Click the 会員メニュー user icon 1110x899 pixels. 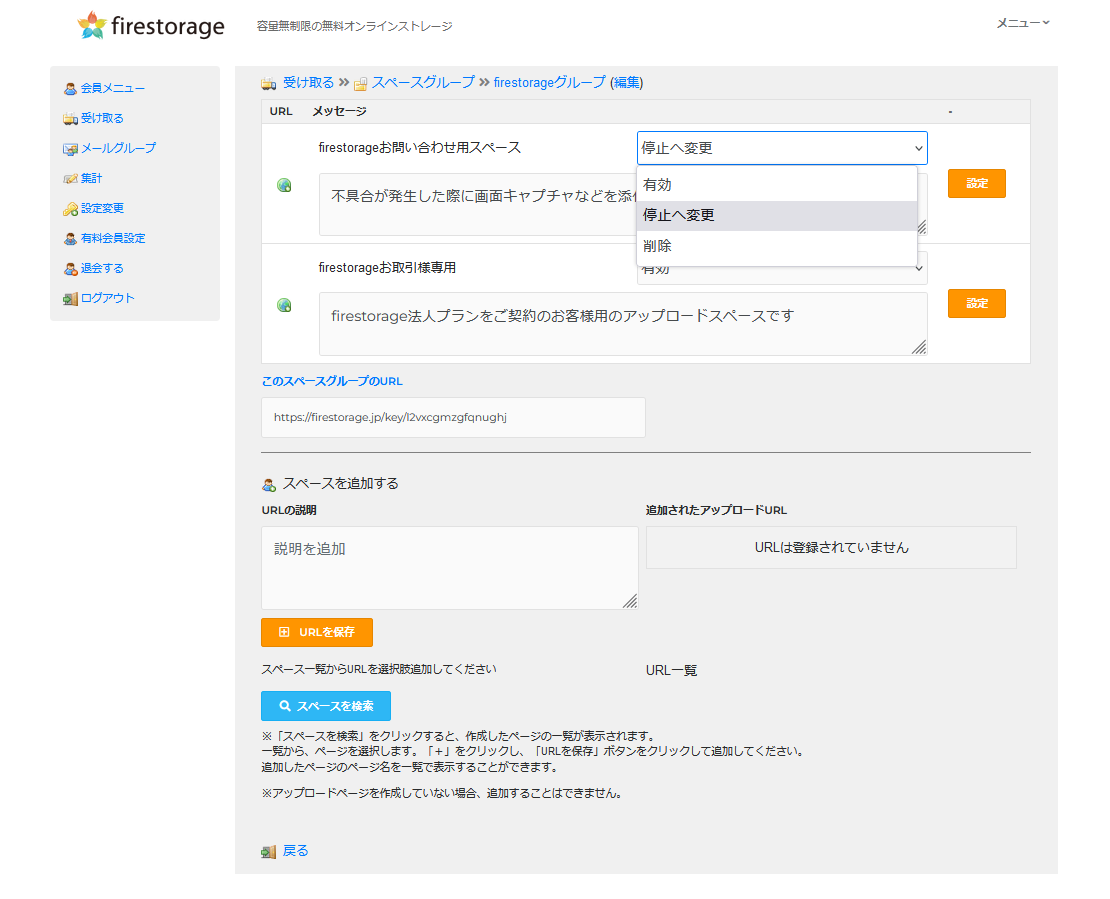(70, 88)
